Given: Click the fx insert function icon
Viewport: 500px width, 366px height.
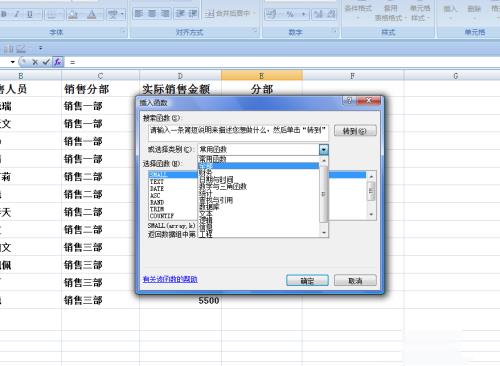Looking at the screenshot, I should 58,62.
